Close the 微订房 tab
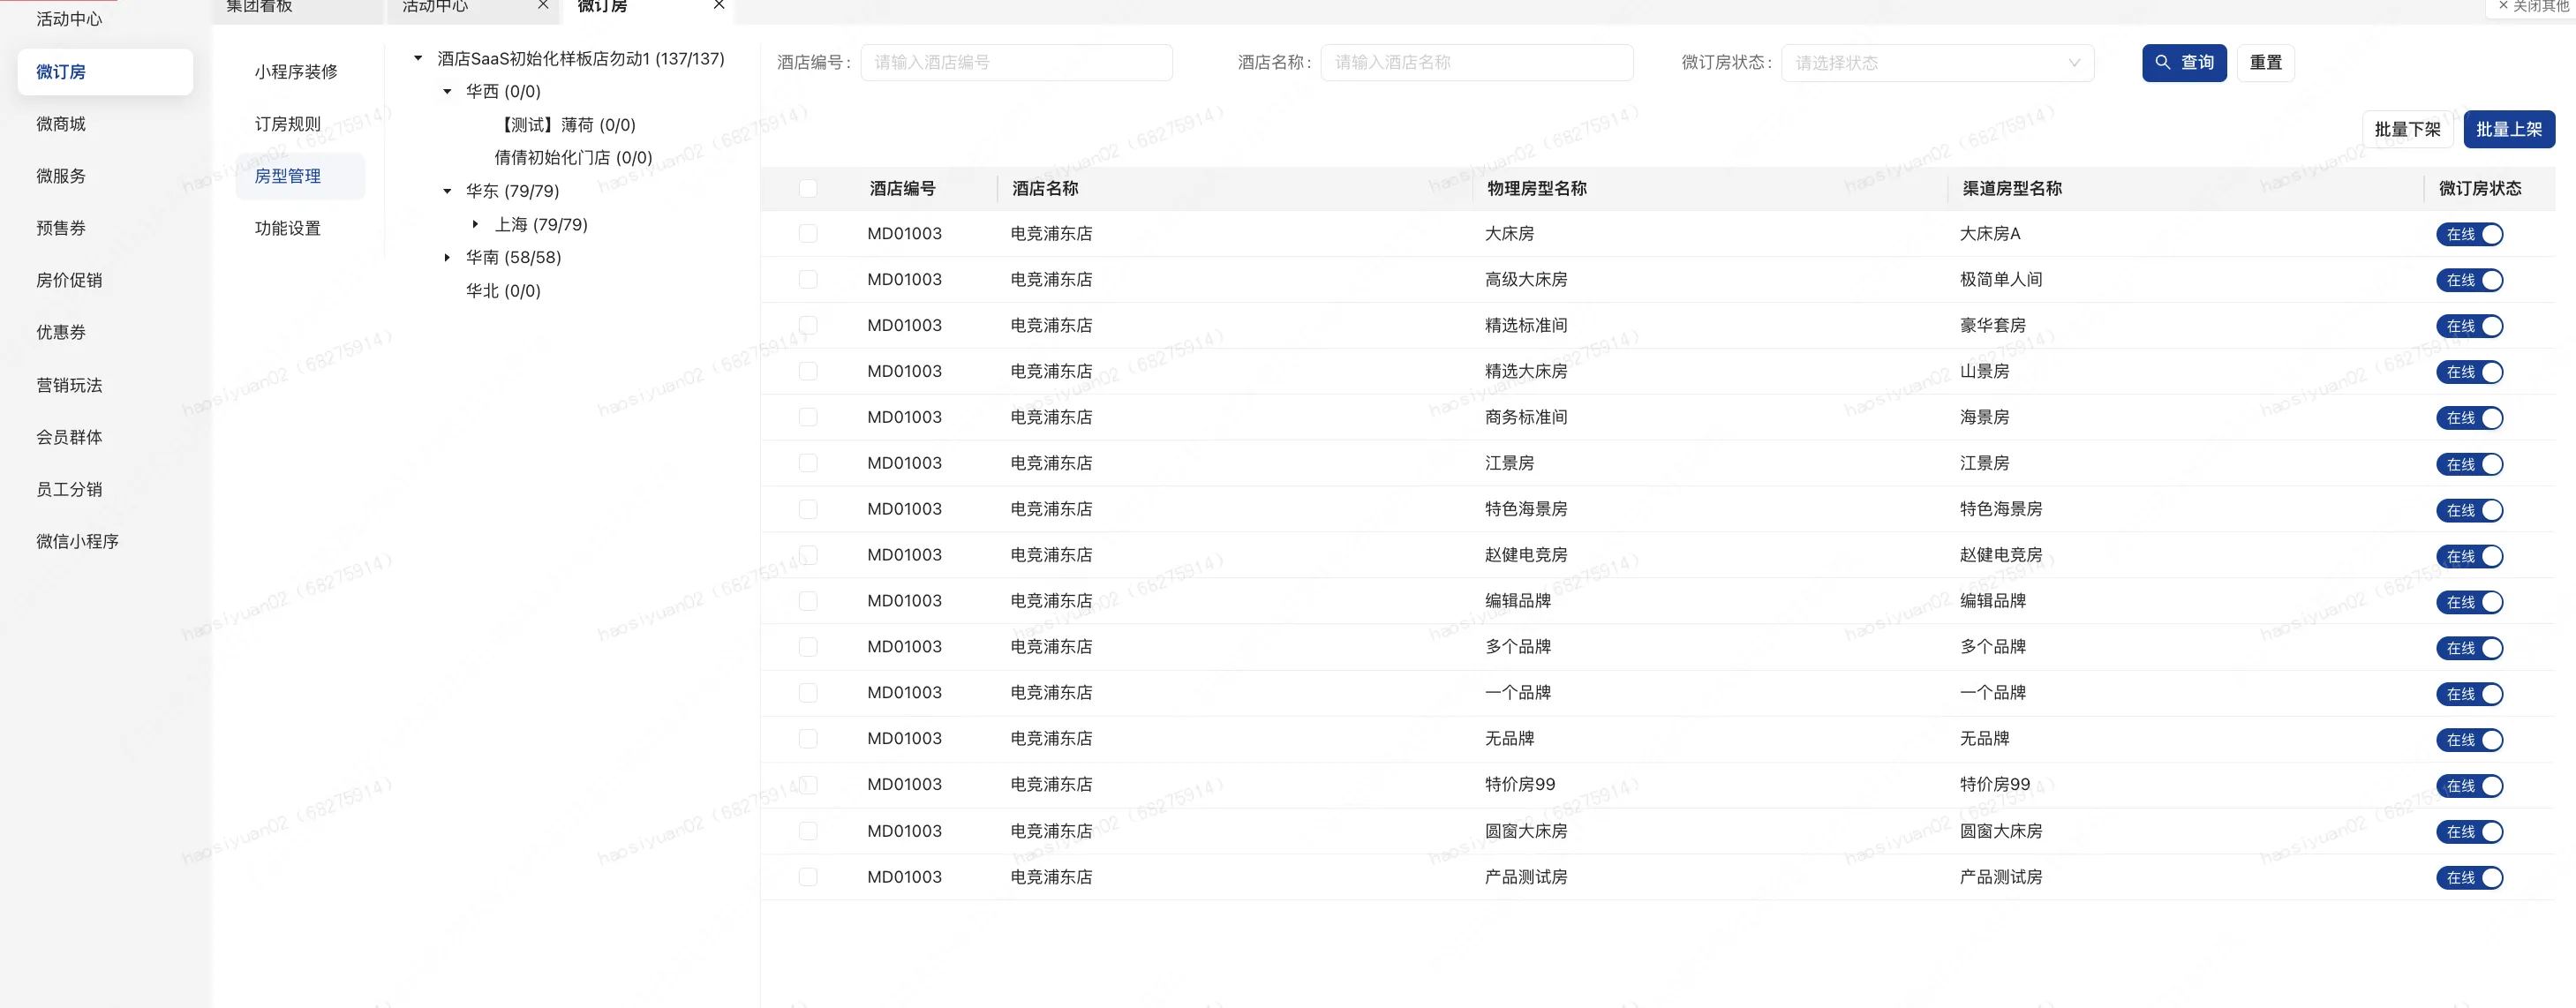2576x1008 pixels. pyautogui.click(x=718, y=6)
